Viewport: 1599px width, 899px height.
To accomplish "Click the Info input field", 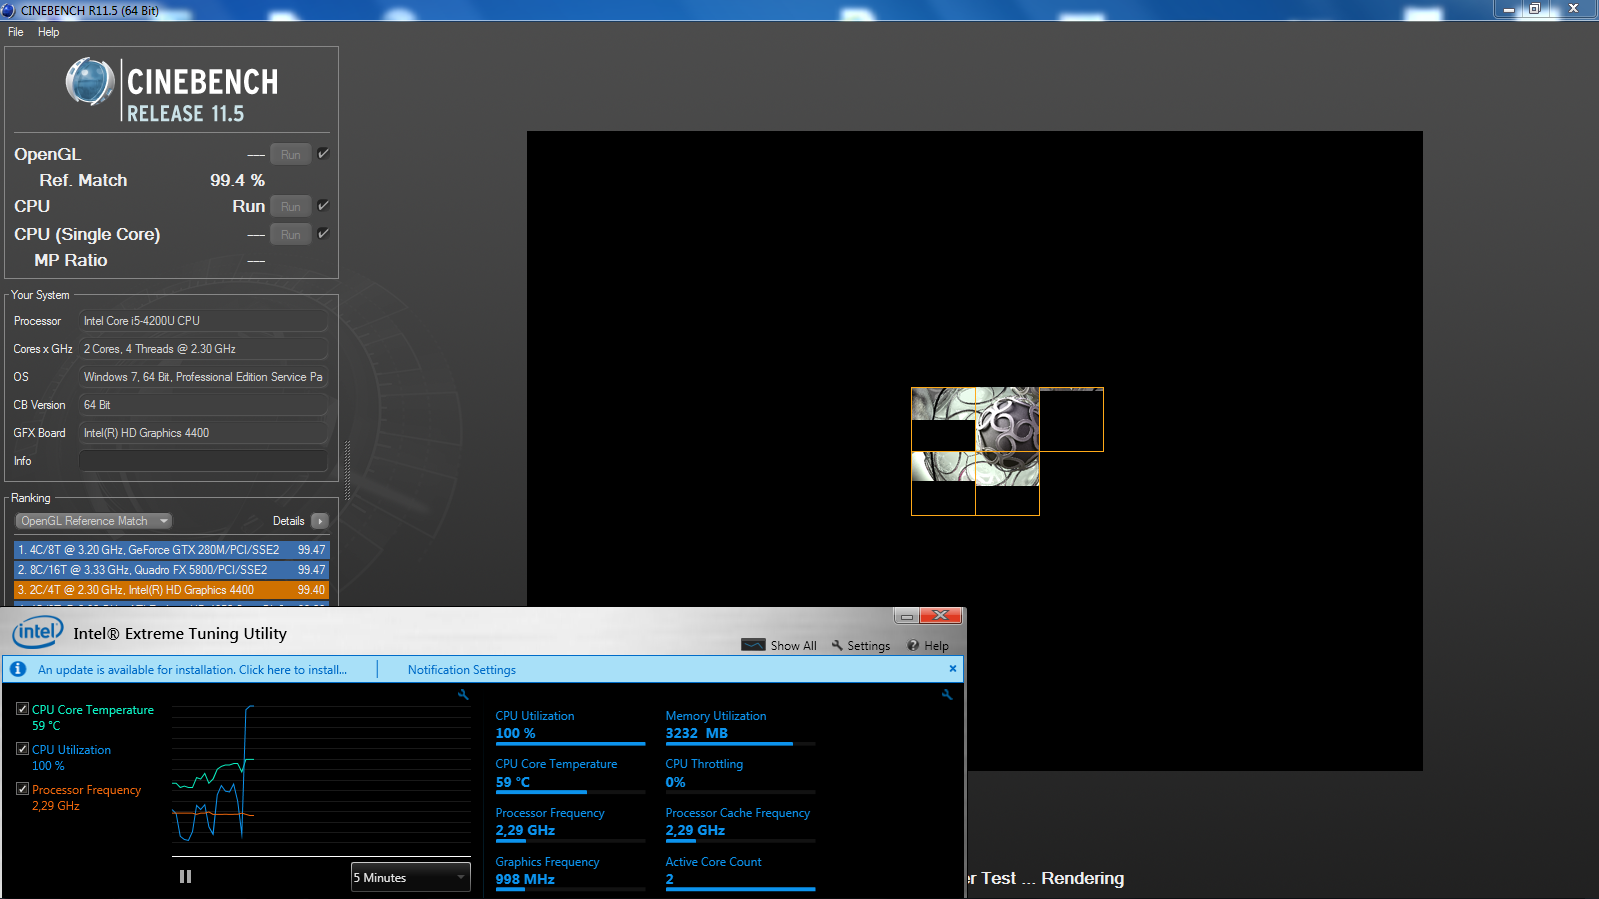I will tap(203, 461).
